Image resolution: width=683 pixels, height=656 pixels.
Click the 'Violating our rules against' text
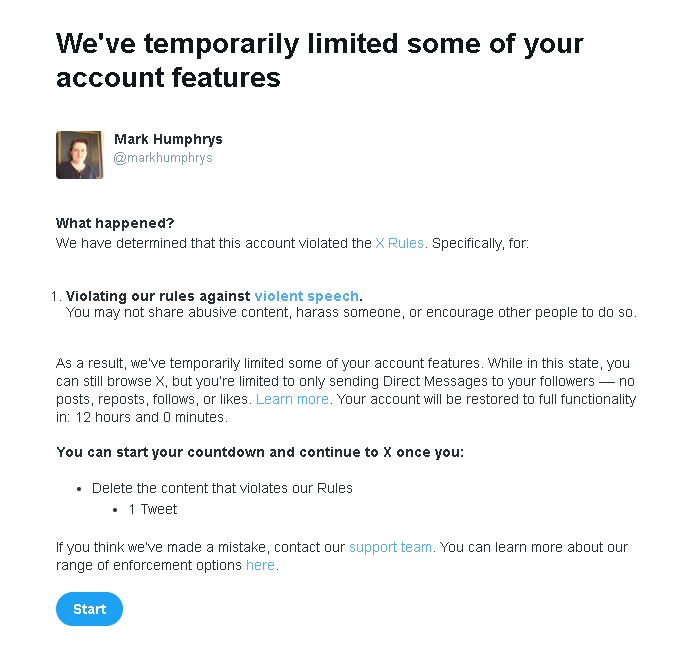click(159, 296)
